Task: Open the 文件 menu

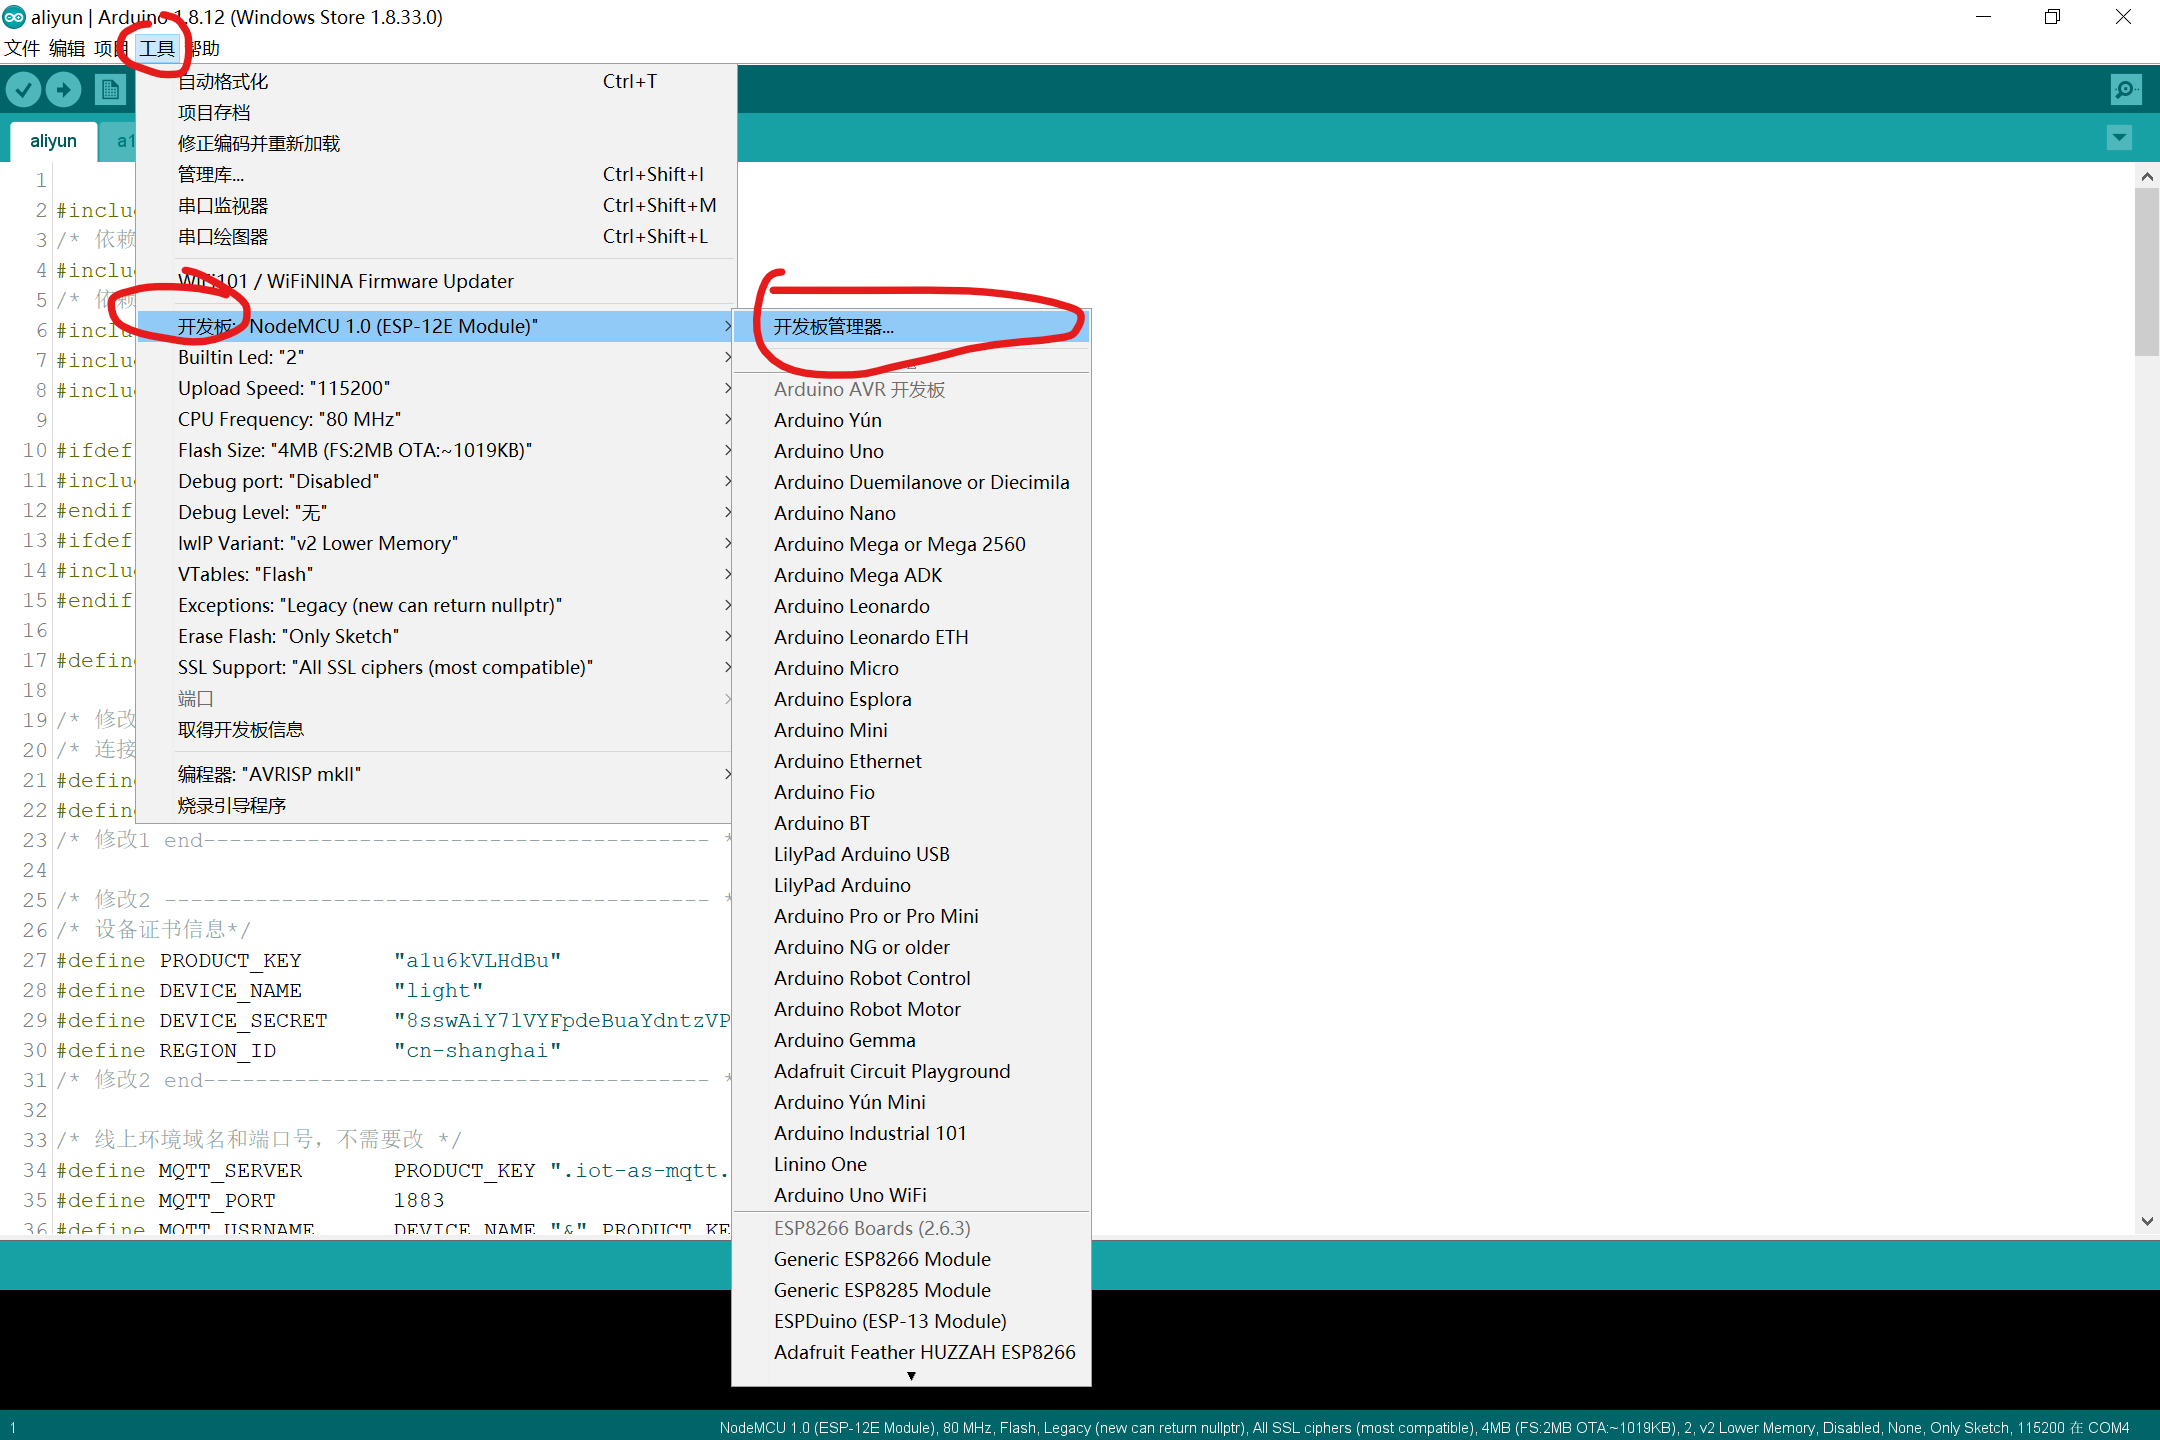Action: click(x=22, y=48)
